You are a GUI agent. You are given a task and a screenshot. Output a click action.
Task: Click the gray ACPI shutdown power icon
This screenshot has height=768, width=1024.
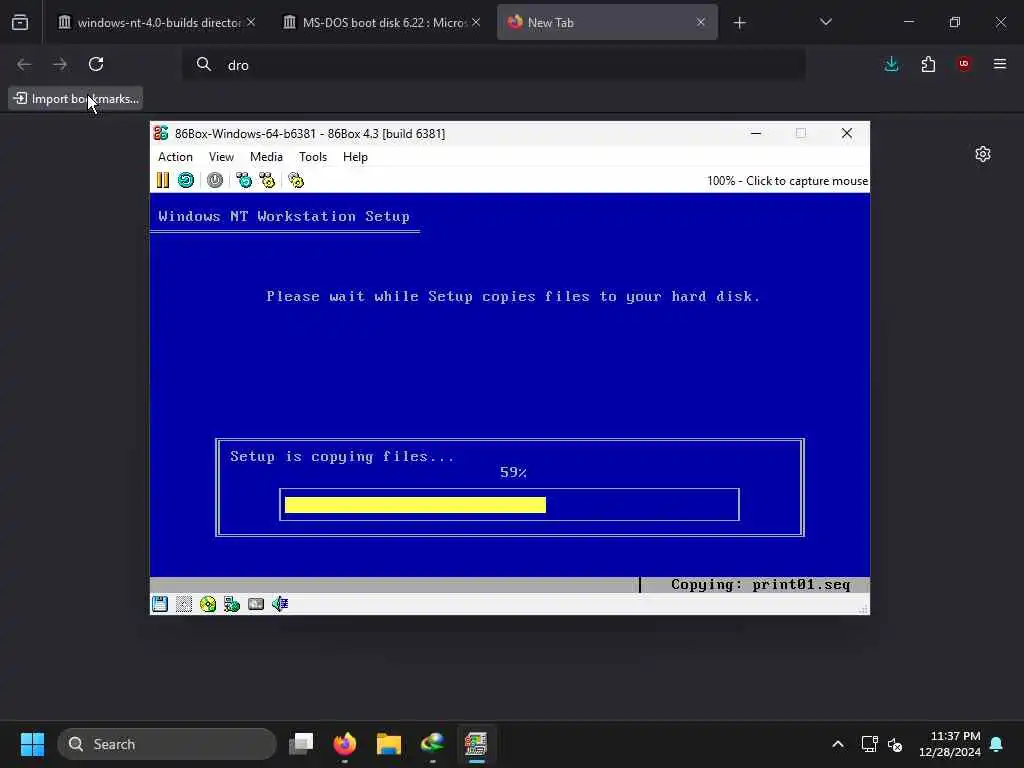tap(215, 180)
